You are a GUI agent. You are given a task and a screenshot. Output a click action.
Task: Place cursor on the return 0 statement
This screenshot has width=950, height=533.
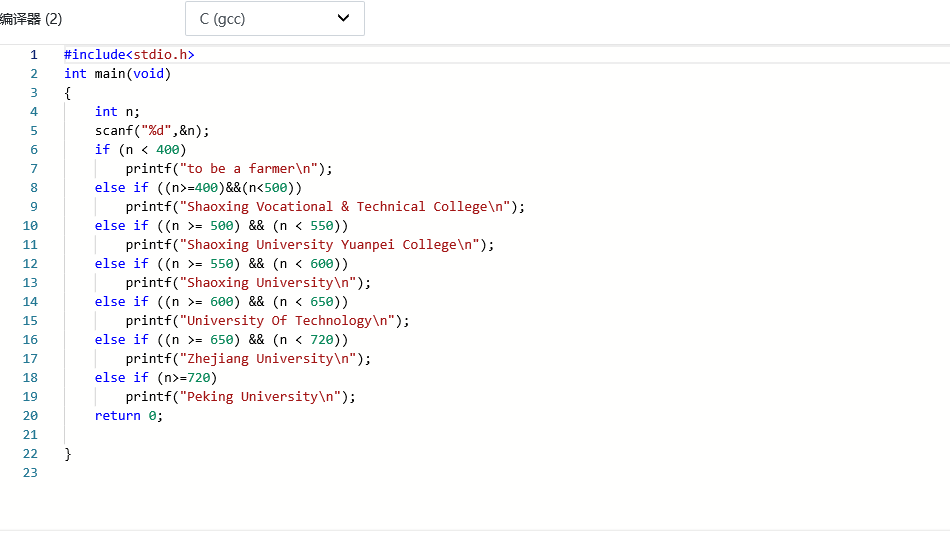(128, 416)
